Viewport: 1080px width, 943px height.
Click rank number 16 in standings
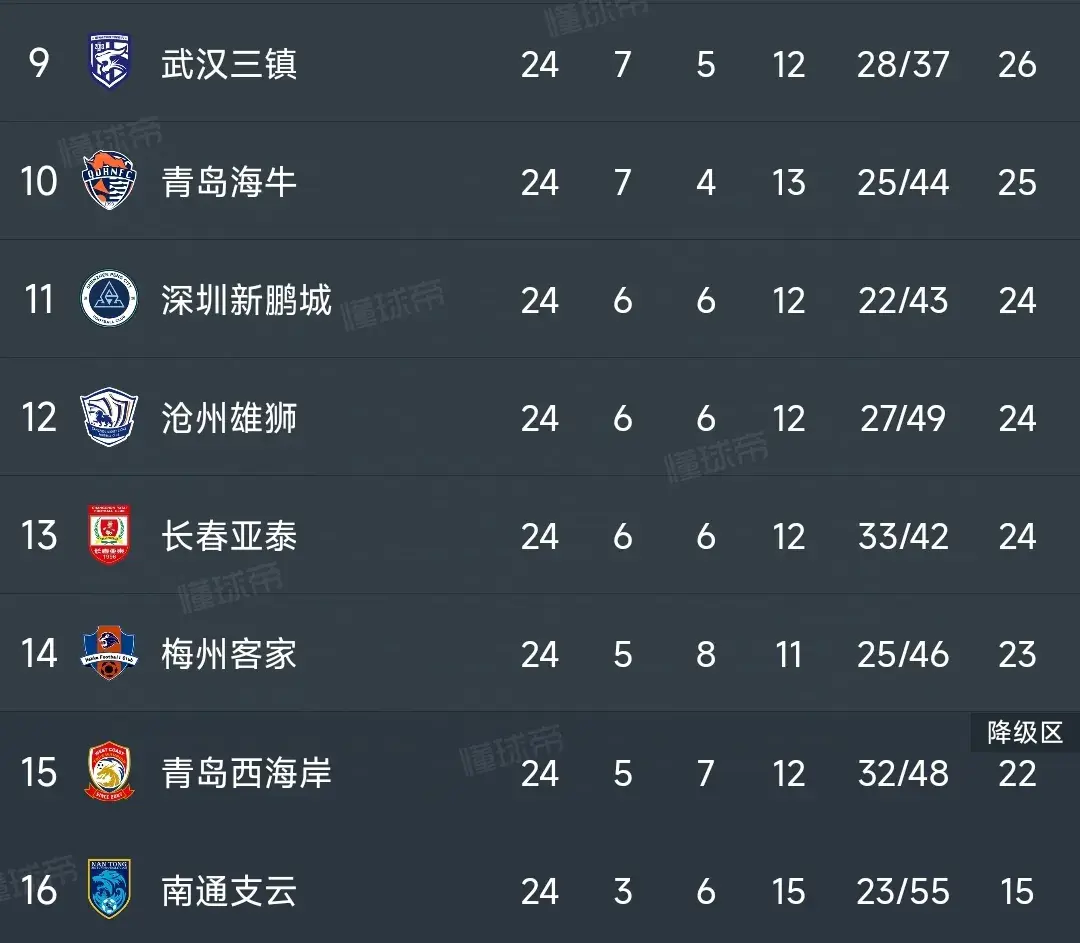[x=39, y=890]
